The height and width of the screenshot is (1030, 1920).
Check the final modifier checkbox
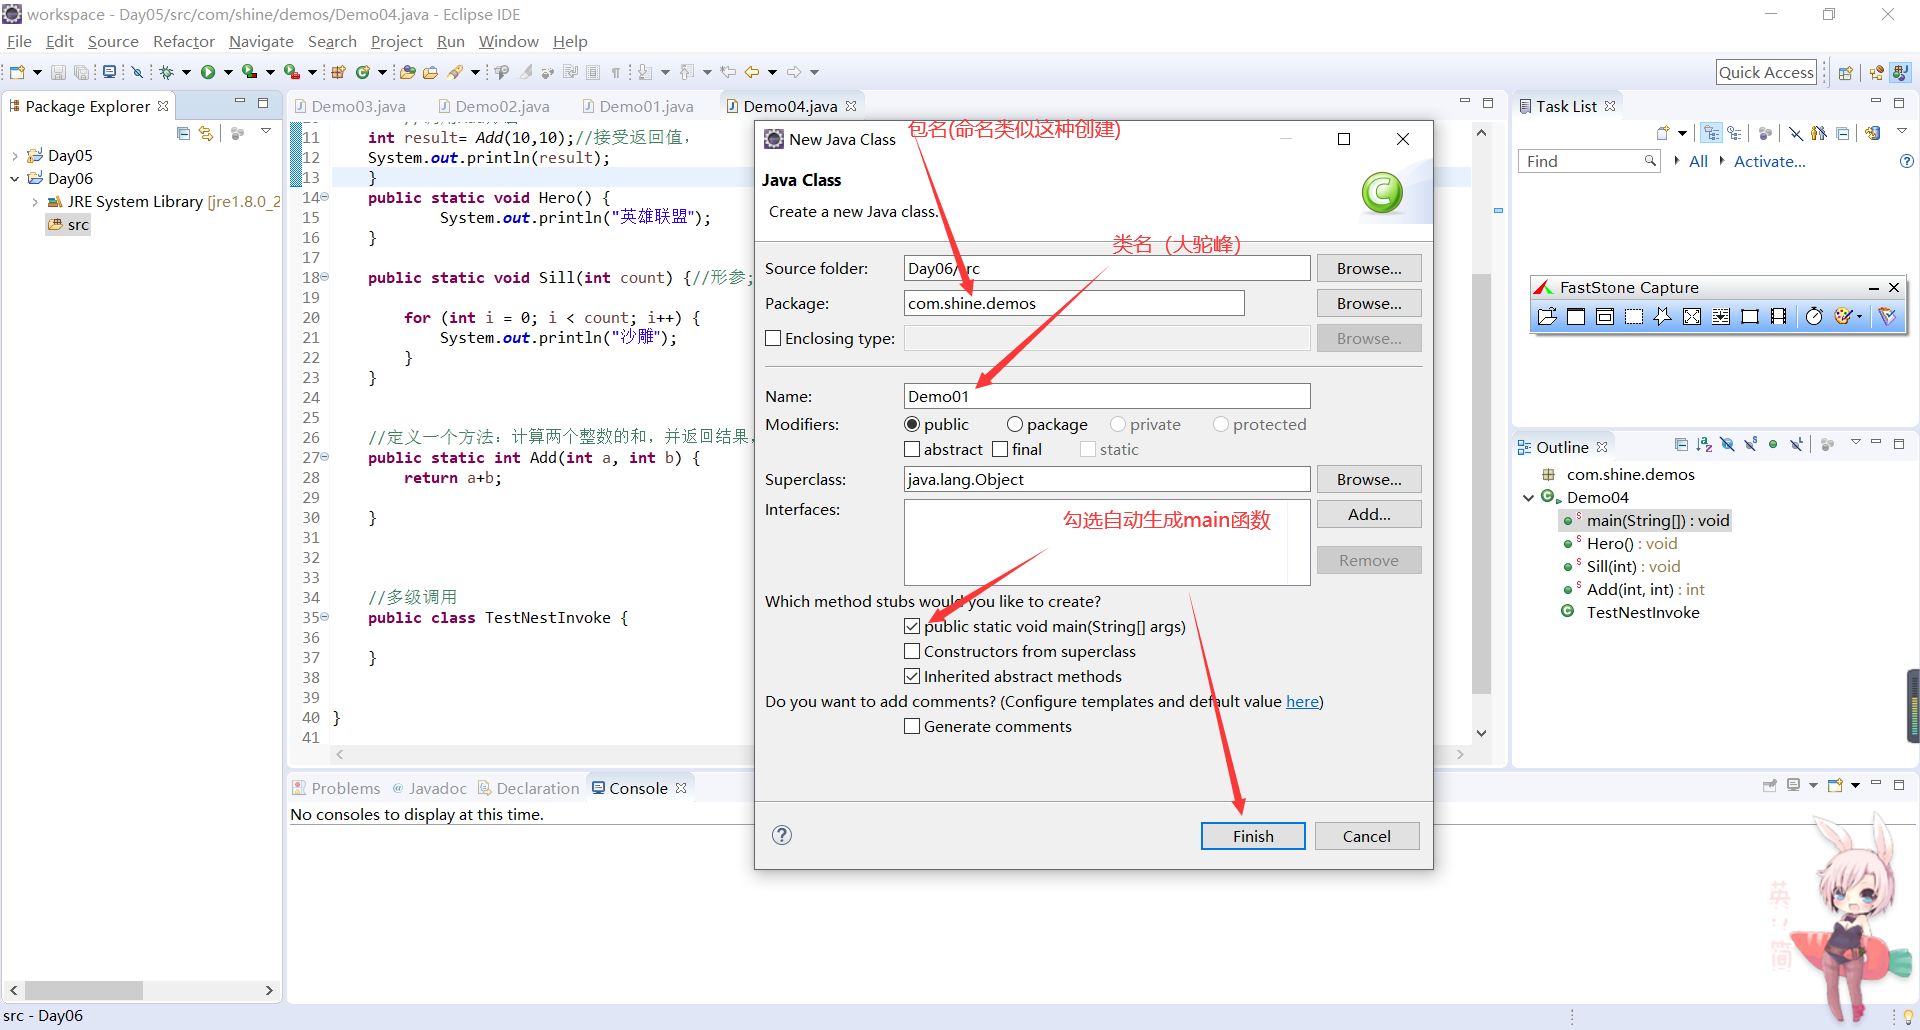point(1000,449)
